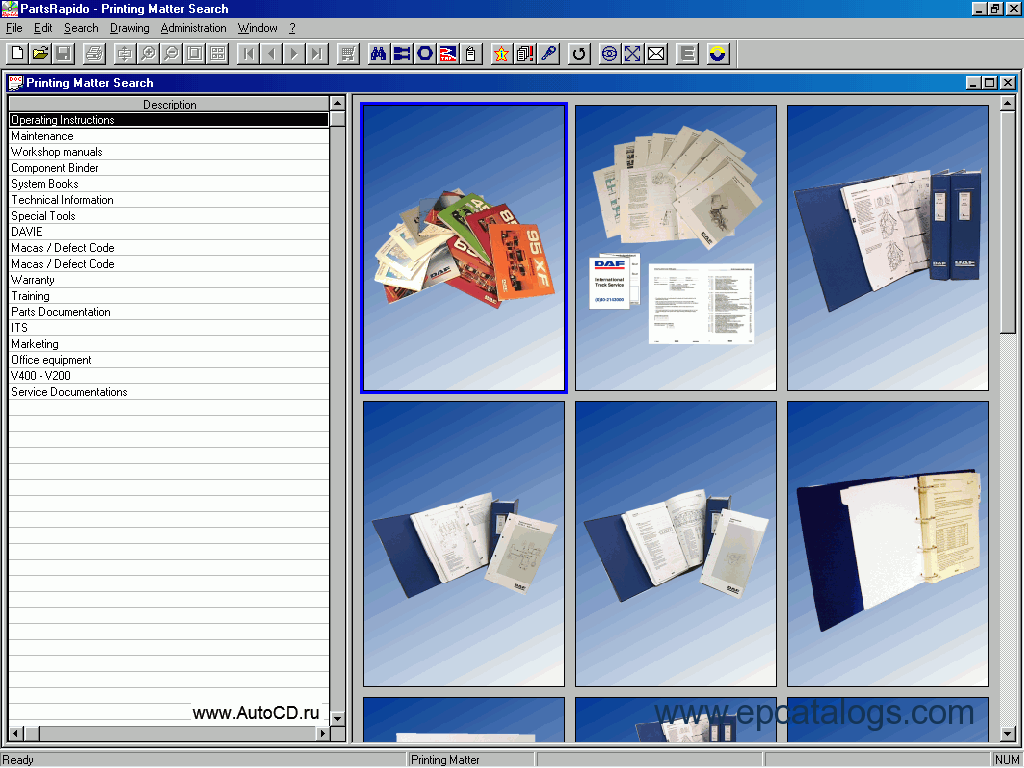
Task: Click the description list's scroll down arrow
Action: (338, 719)
